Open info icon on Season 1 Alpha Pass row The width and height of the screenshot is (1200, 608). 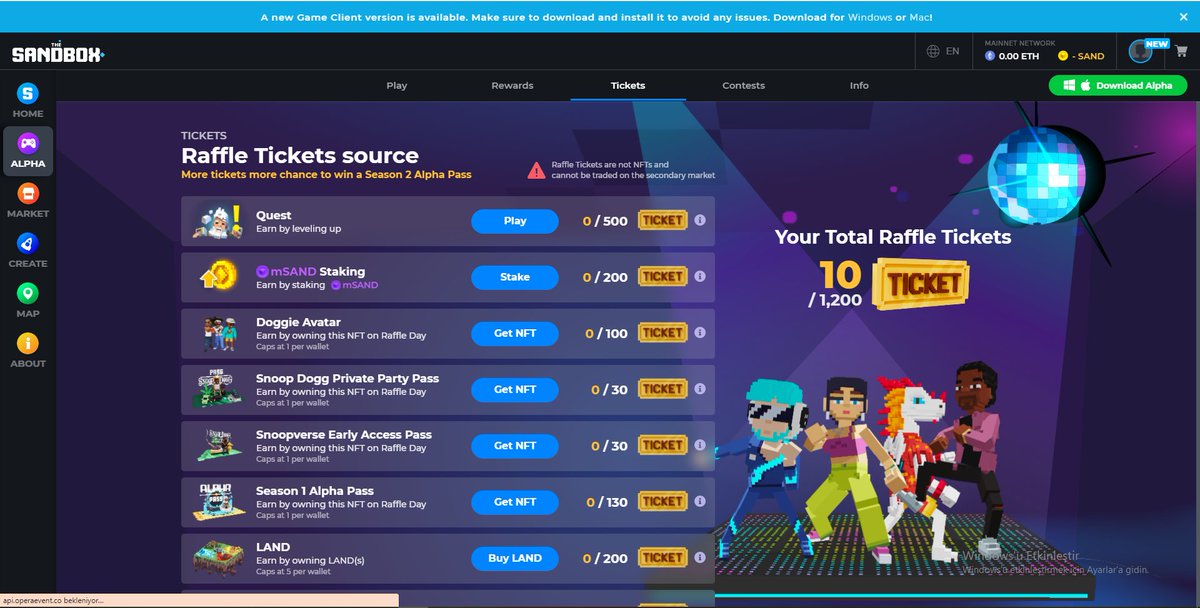[x=700, y=501]
